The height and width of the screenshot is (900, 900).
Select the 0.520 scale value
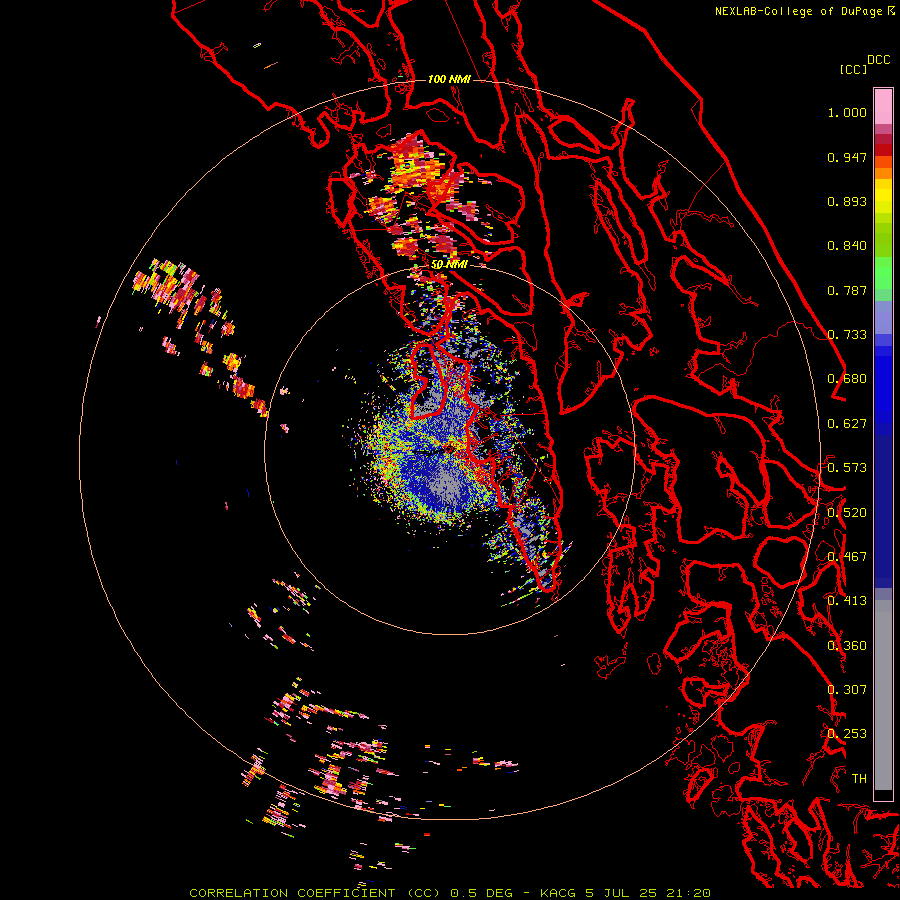tap(847, 513)
